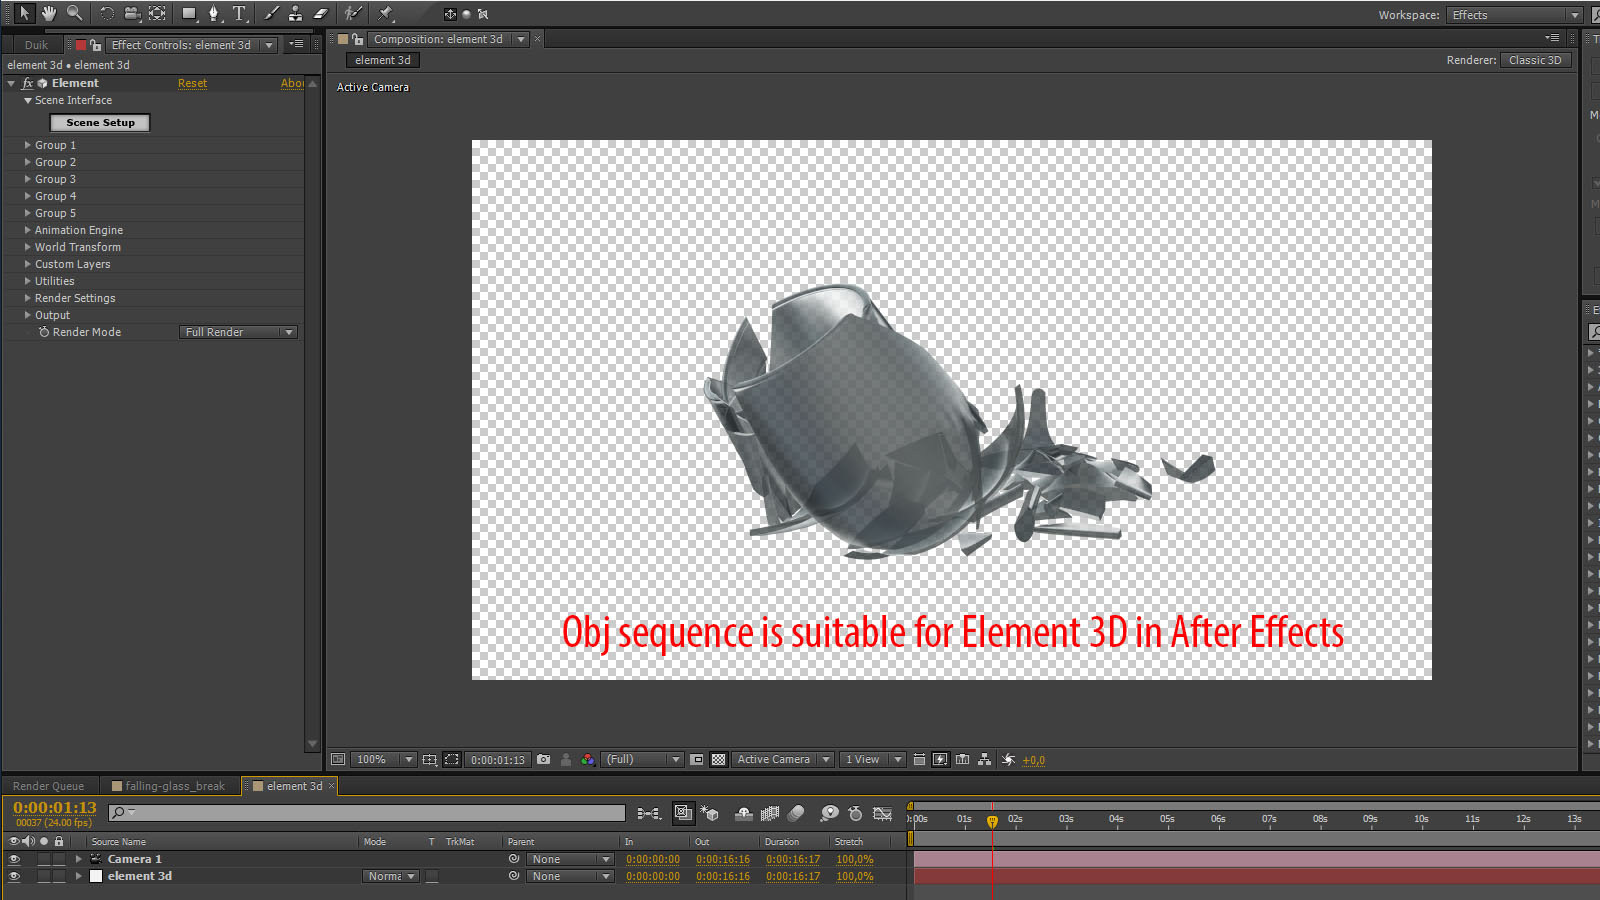This screenshot has width=1600, height=900.
Task: Click the element 3d layer color swatch
Action: click(x=96, y=876)
